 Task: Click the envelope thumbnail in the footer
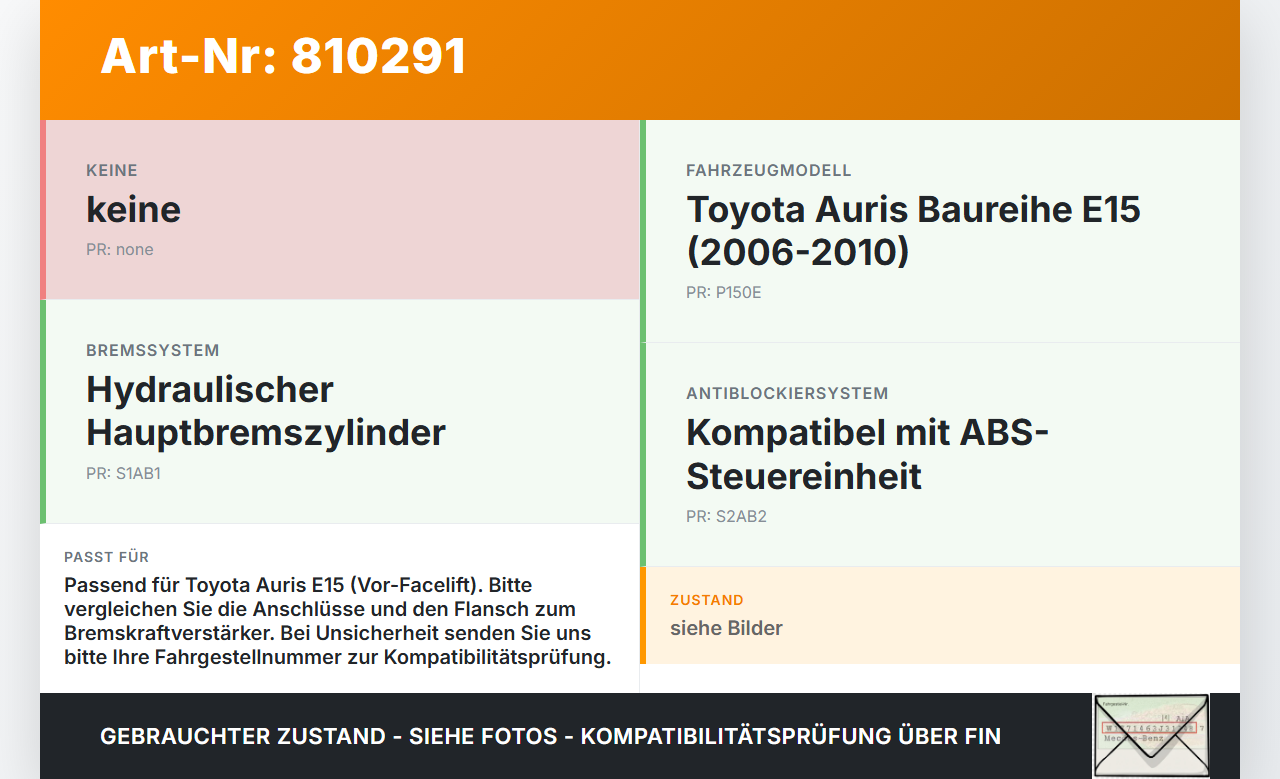[1151, 735]
